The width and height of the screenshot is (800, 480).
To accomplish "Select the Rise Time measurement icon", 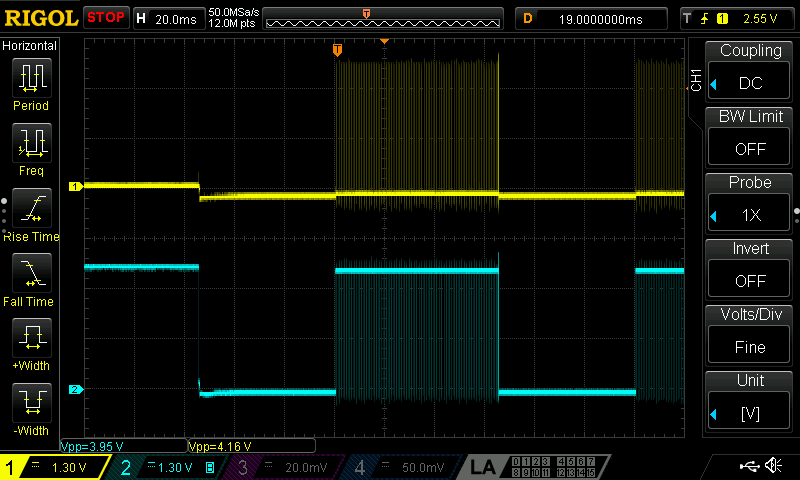I will 32,208.
